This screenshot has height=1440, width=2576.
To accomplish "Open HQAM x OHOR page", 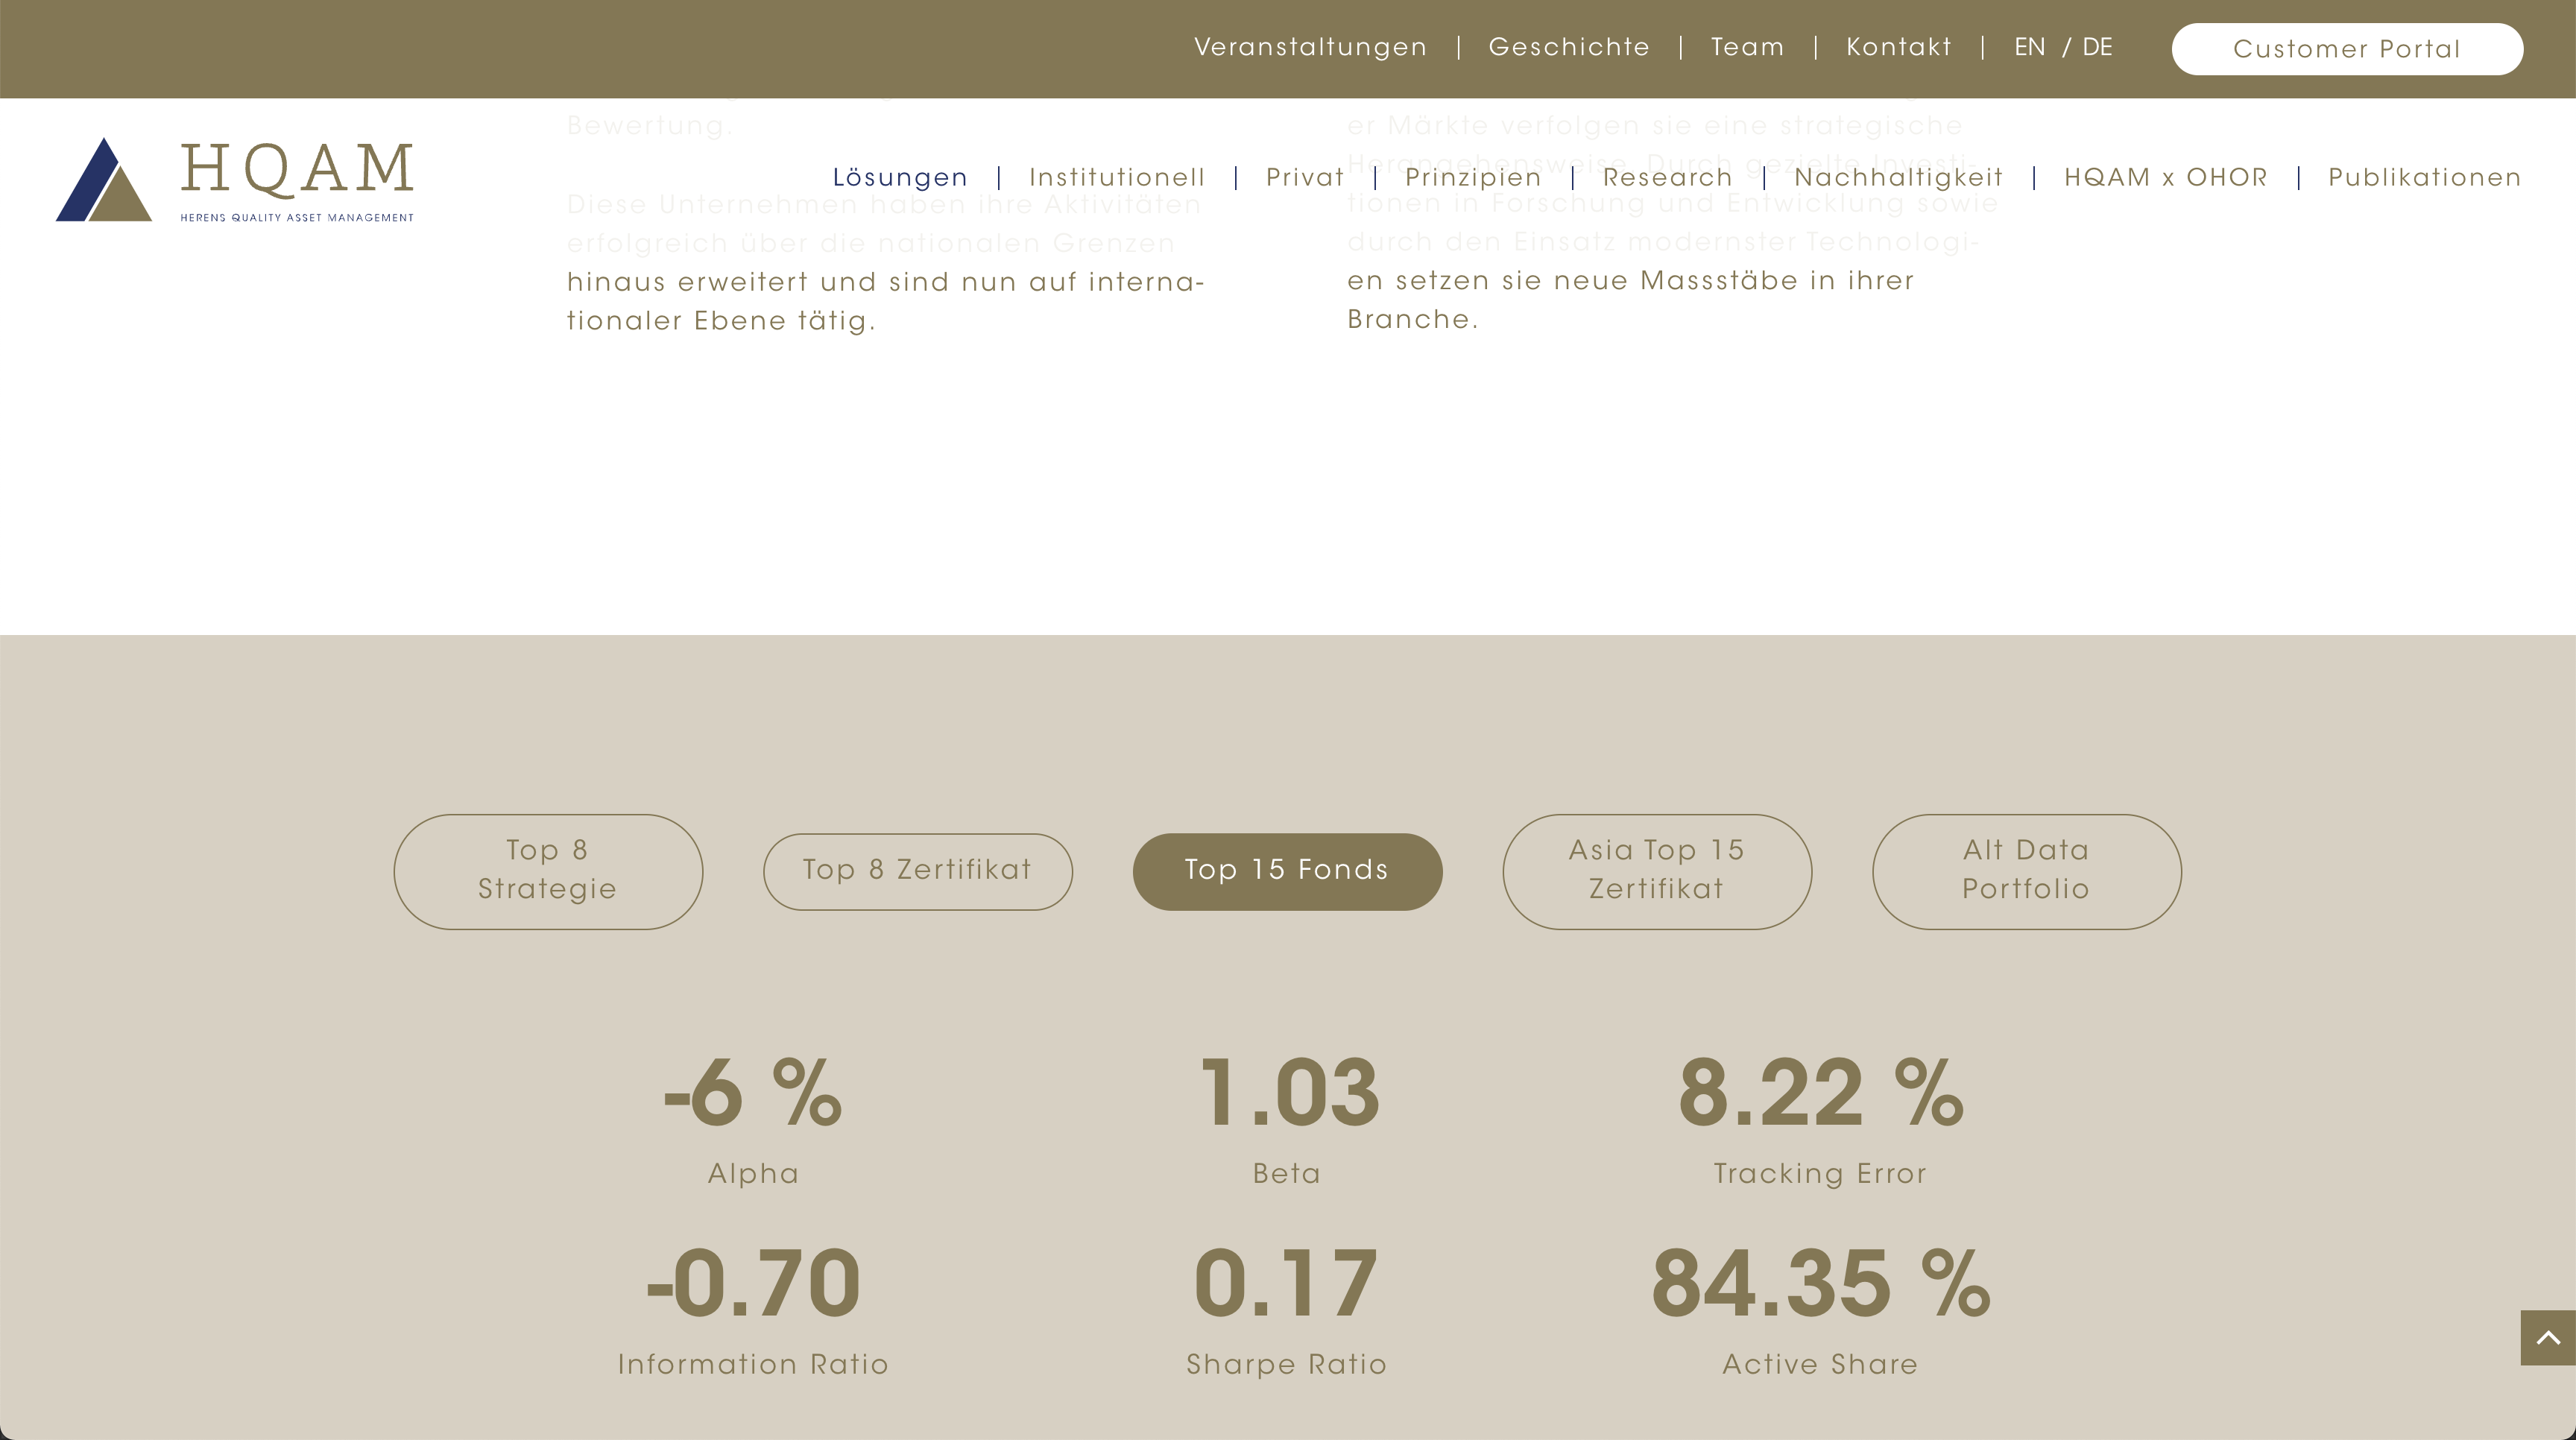I will [x=2165, y=178].
